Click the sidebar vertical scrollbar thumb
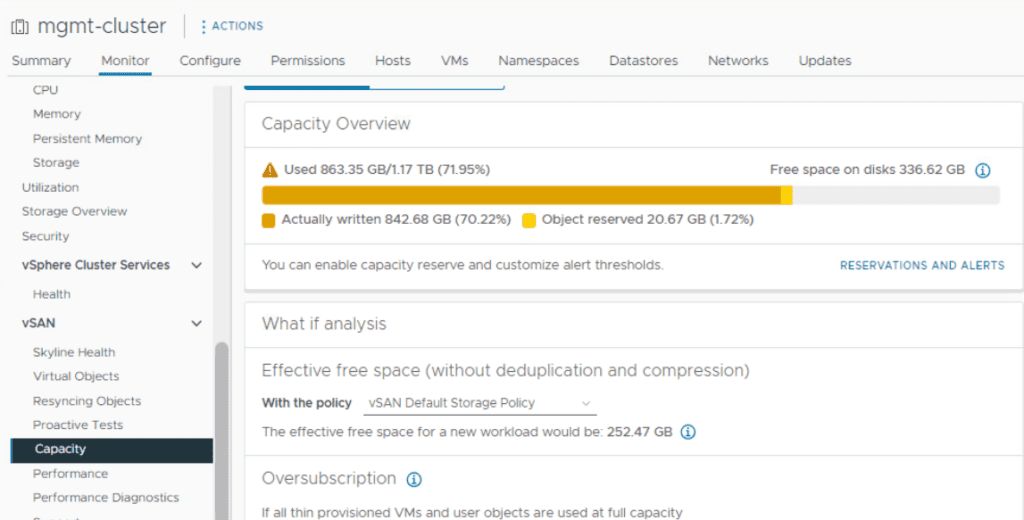The height and width of the screenshot is (520, 1024). (x=221, y=431)
